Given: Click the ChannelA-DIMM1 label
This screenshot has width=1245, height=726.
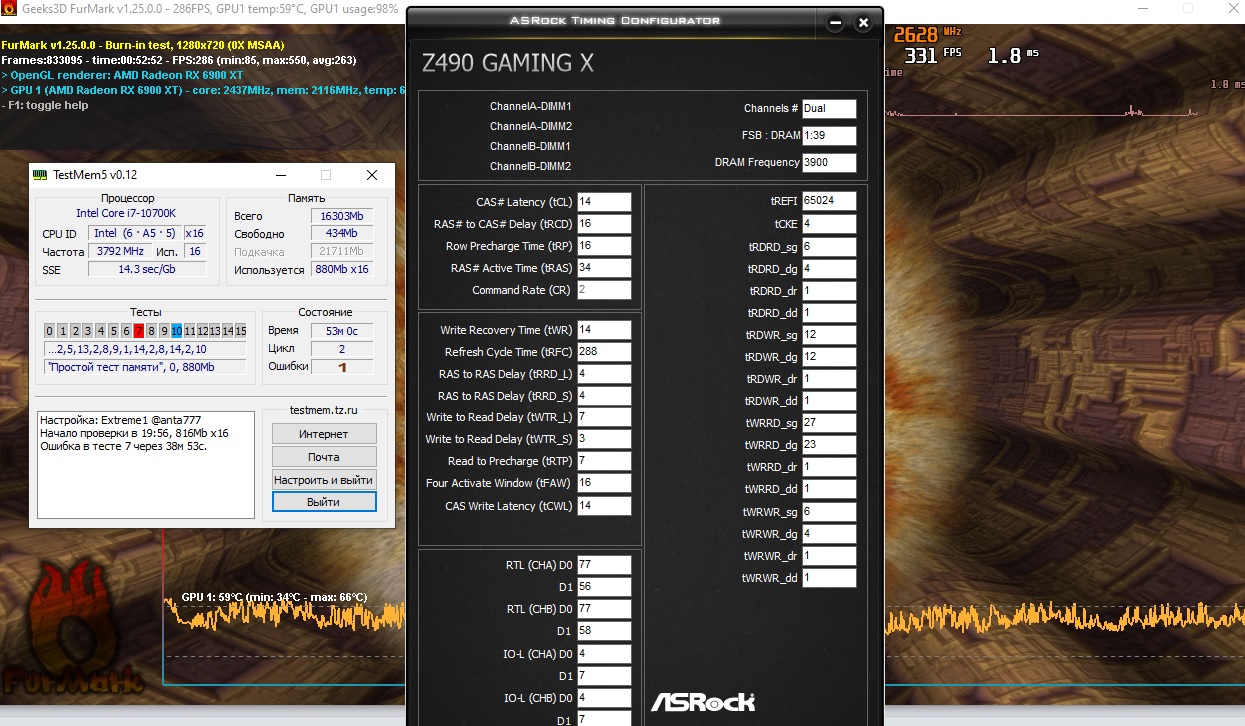Looking at the screenshot, I should tap(530, 106).
